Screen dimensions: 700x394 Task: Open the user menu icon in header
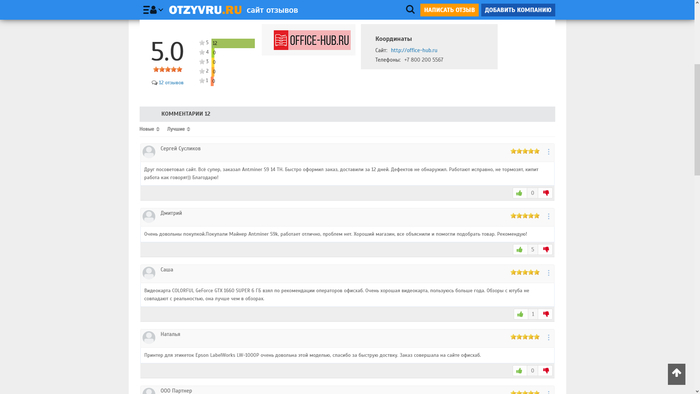coord(153,10)
